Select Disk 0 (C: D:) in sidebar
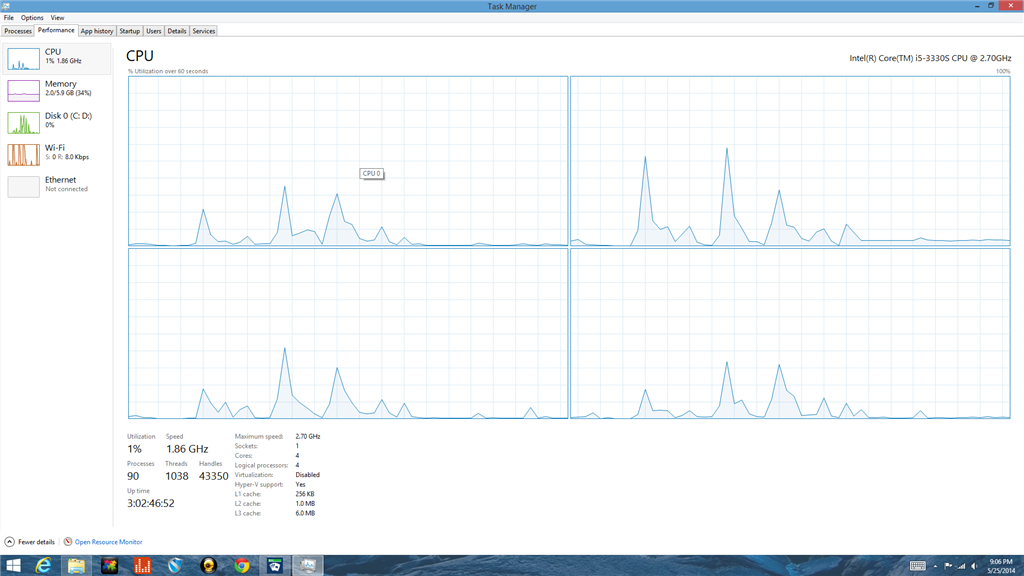 coord(57,122)
